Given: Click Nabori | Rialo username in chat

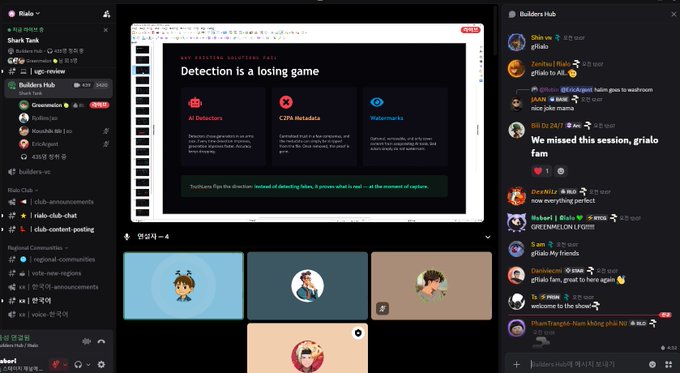Looking at the screenshot, I should (553, 218).
